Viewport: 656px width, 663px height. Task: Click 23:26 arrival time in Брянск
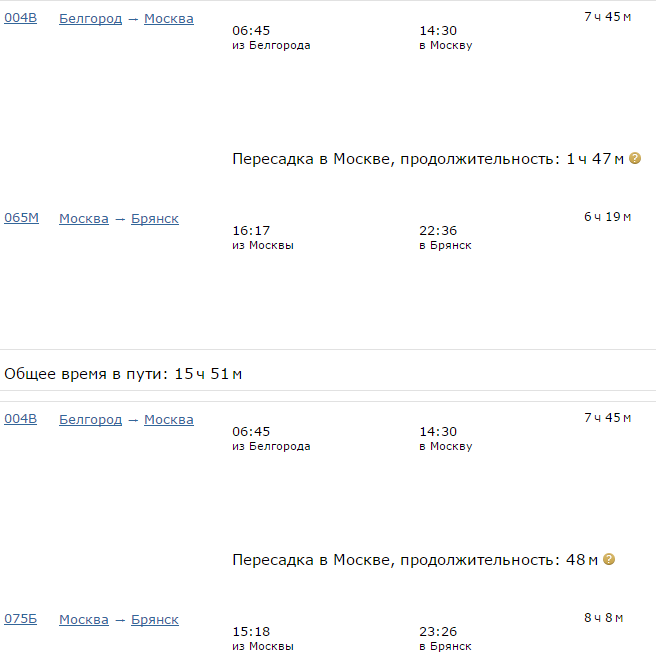click(x=438, y=631)
